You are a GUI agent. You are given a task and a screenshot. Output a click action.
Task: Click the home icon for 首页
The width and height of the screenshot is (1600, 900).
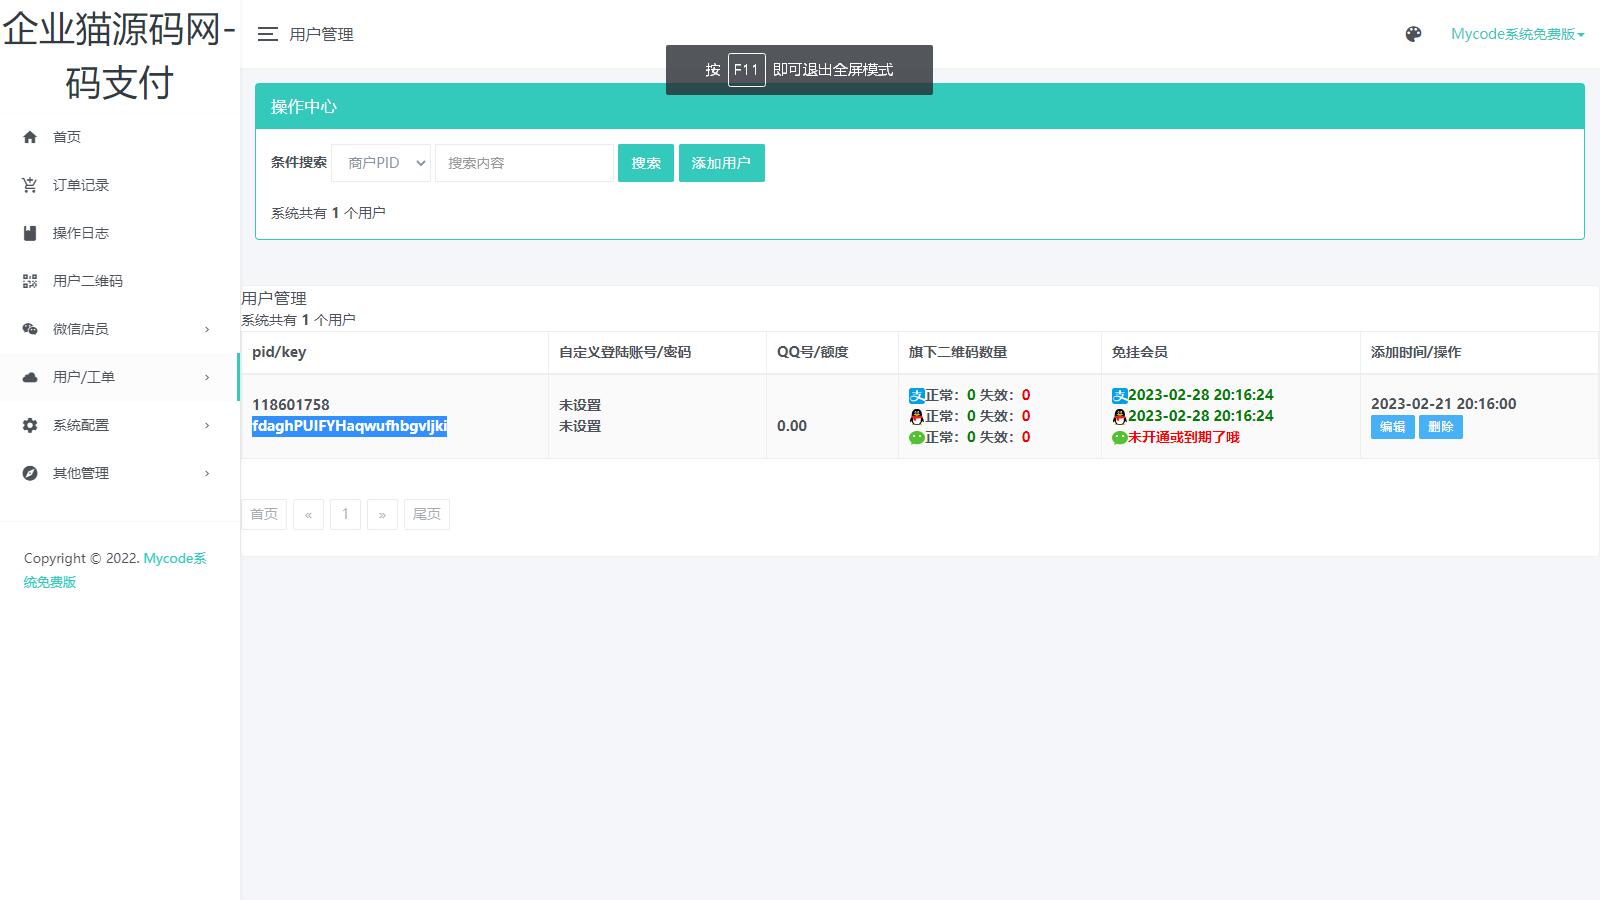click(x=30, y=137)
